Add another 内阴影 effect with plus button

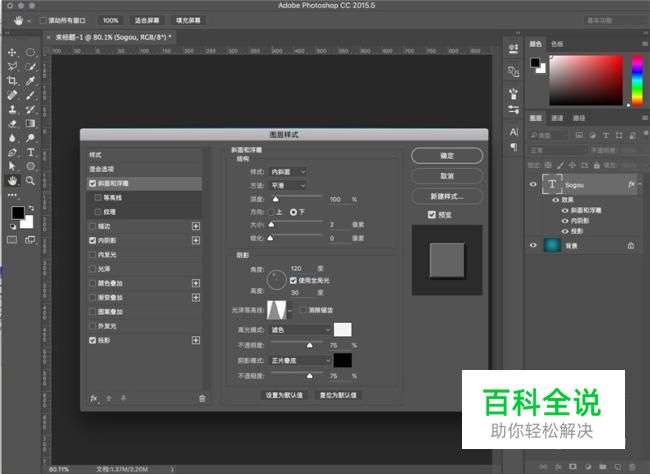[x=196, y=241]
